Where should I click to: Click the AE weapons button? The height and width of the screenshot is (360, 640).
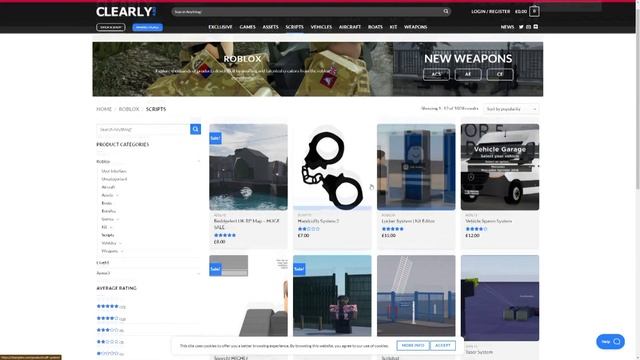pos(468,74)
